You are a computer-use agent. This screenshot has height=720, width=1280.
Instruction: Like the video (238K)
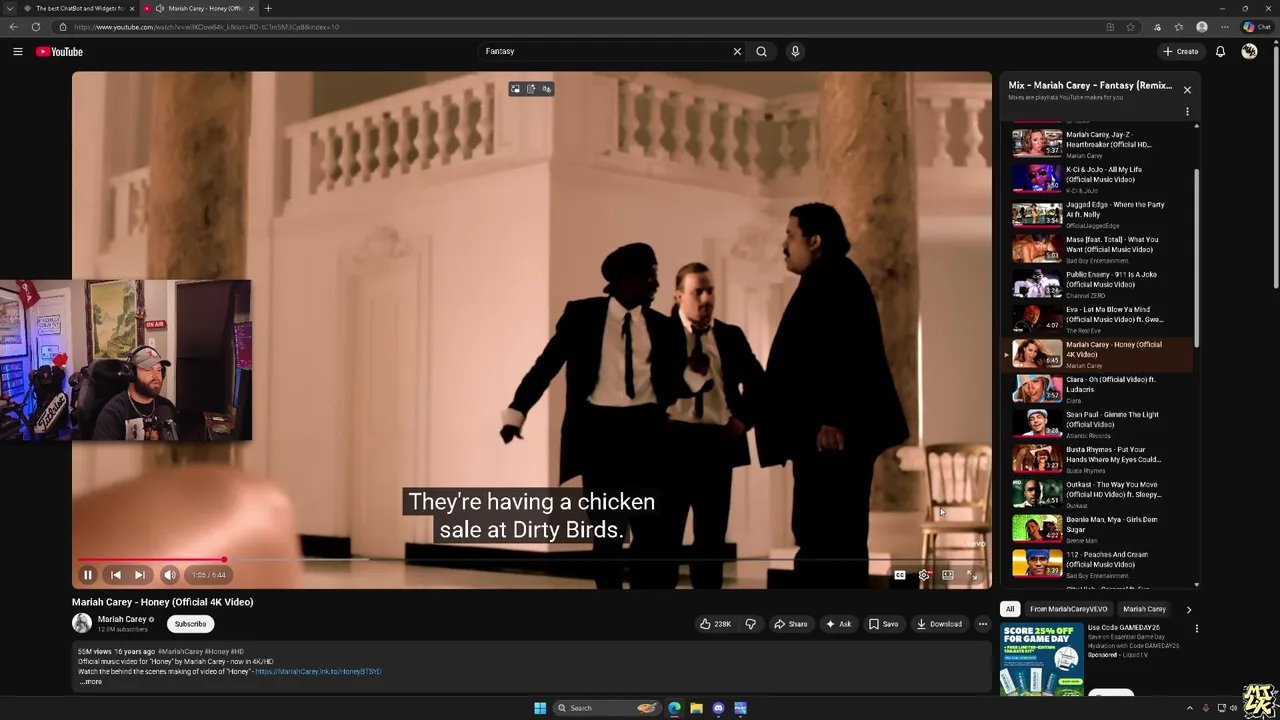[715, 624]
